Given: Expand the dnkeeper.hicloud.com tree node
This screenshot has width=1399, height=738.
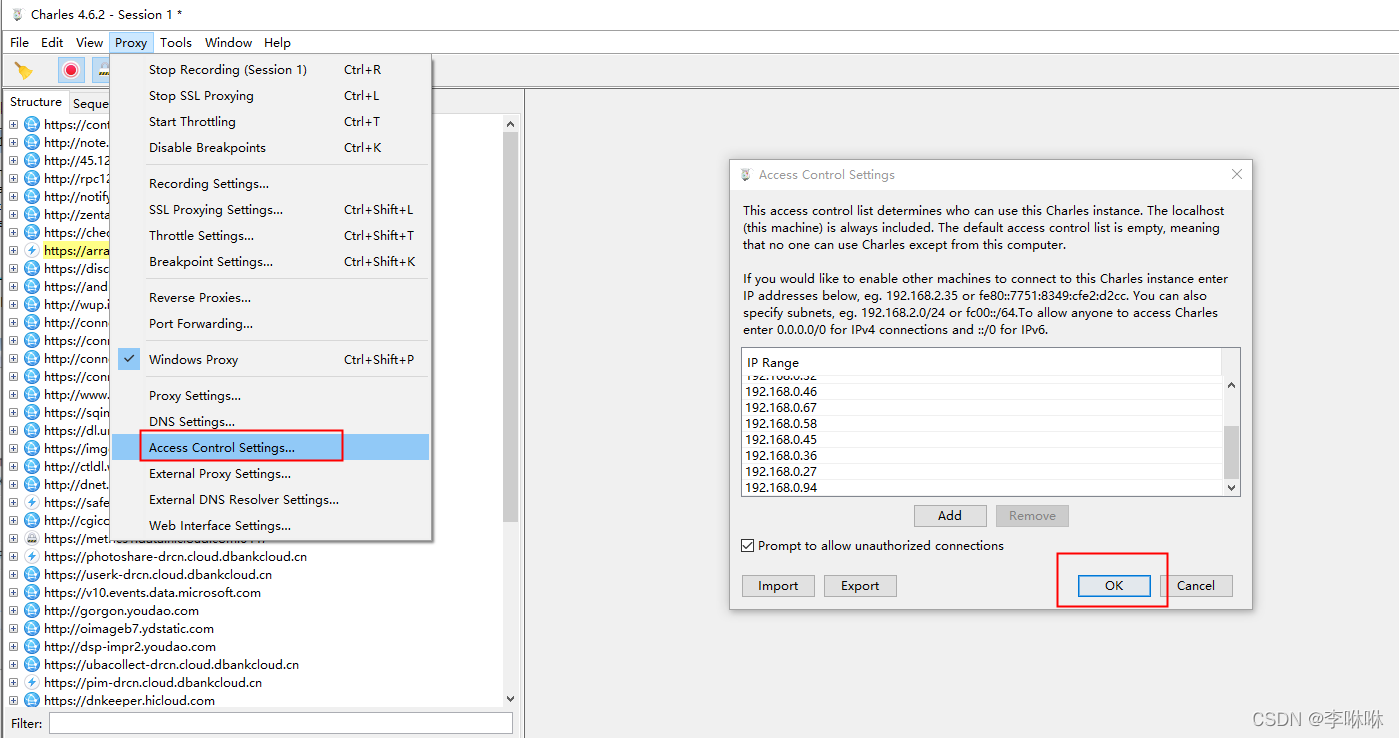Looking at the screenshot, I should pos(13,701).
